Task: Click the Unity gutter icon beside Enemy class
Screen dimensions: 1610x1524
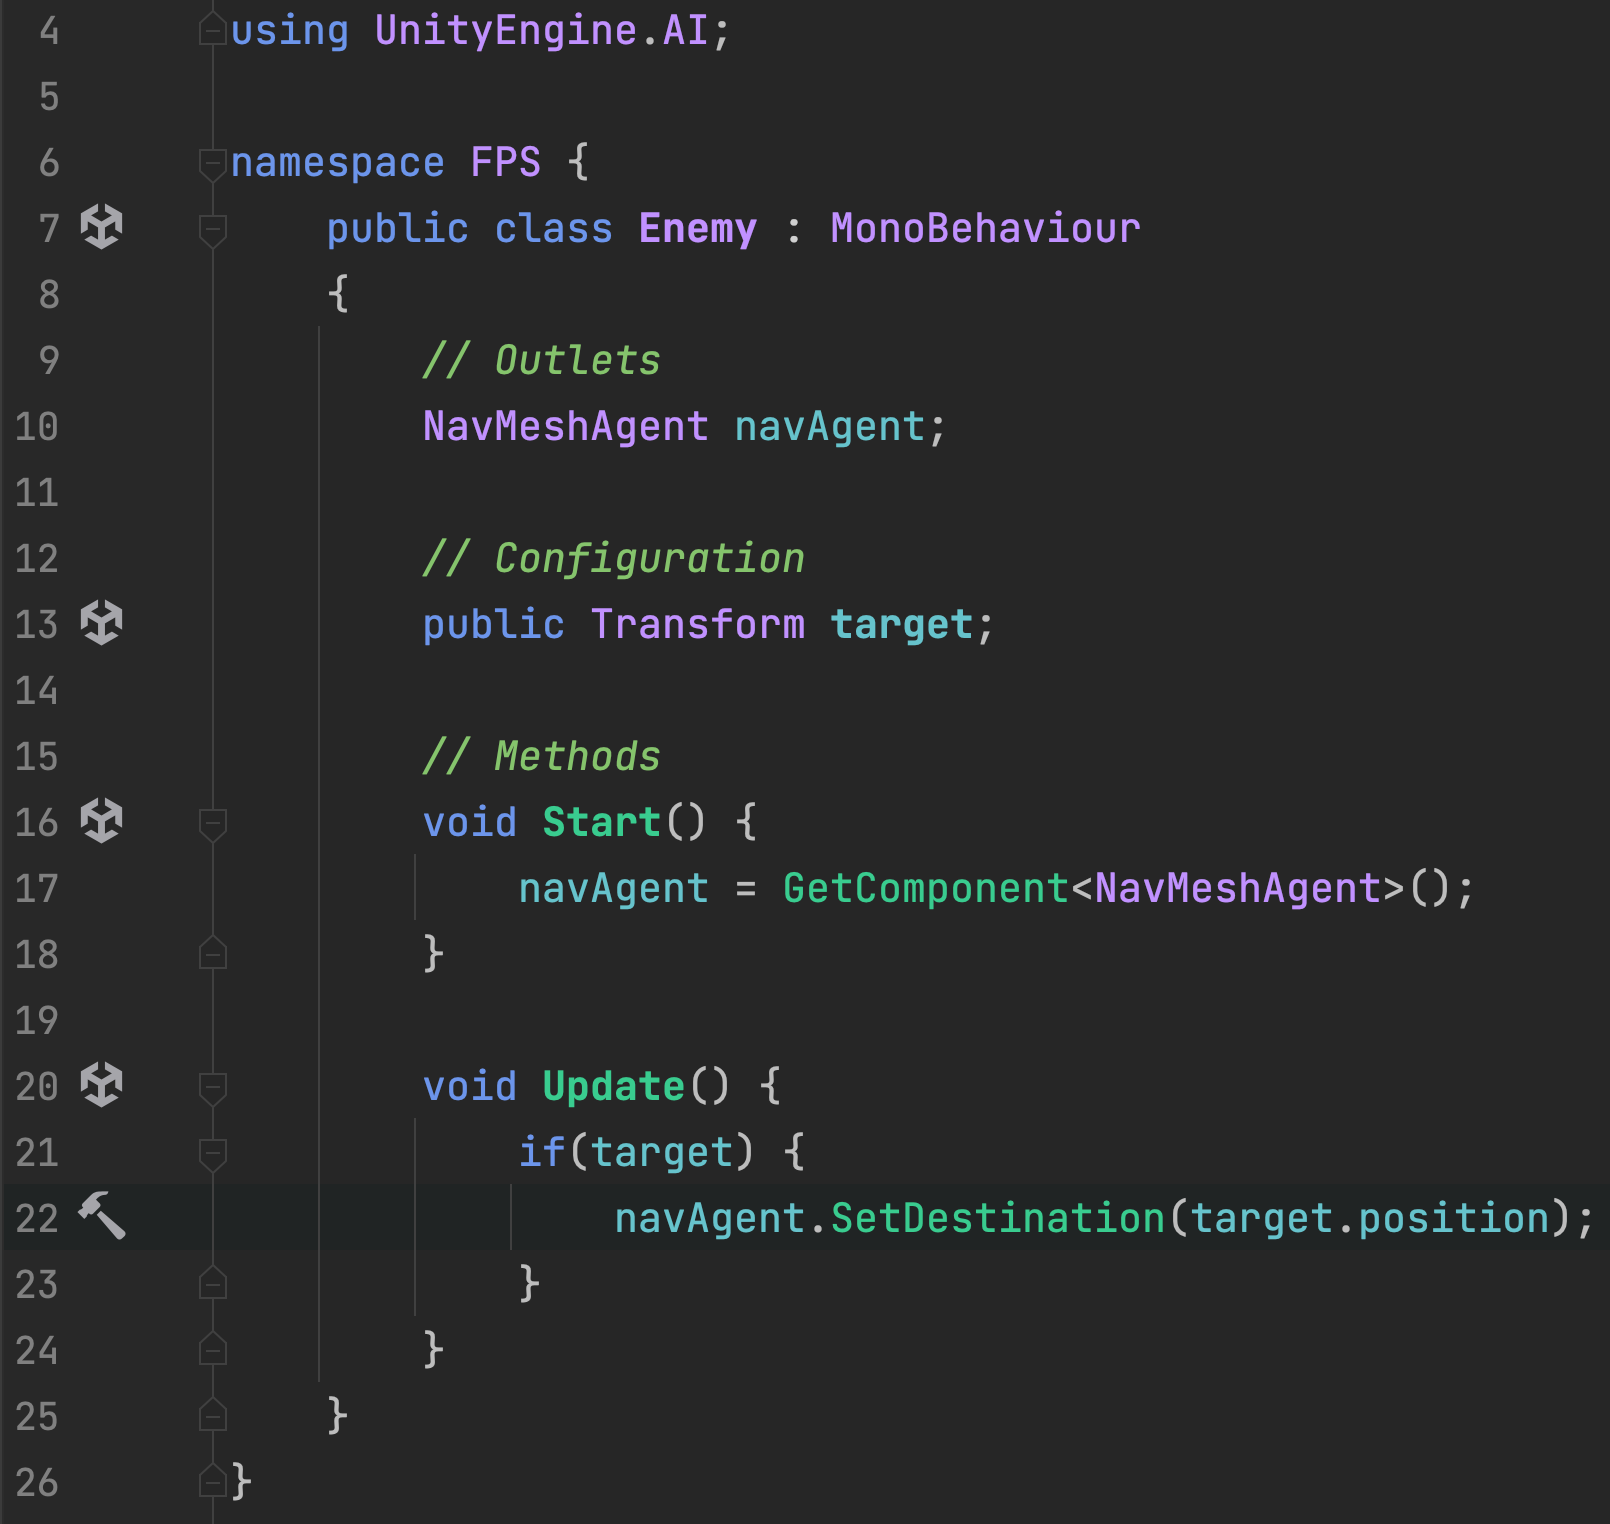Action: pyautogui.click(x=101, y=227)
